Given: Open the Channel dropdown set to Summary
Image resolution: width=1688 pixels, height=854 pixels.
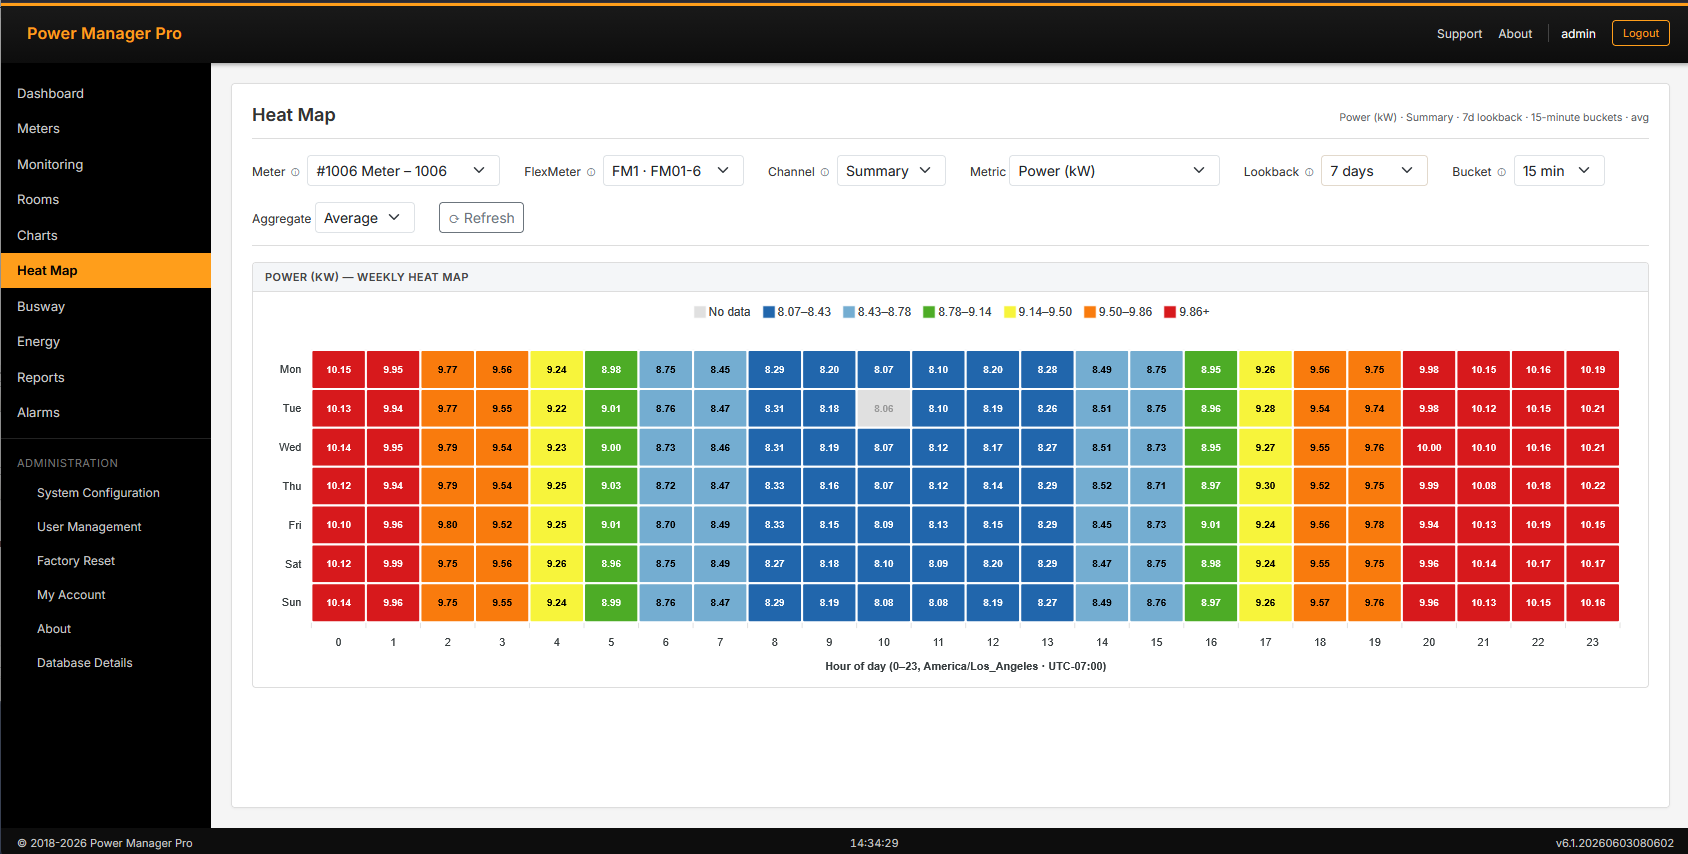Looking at the screenshot, I should click(x=891, y=171).
